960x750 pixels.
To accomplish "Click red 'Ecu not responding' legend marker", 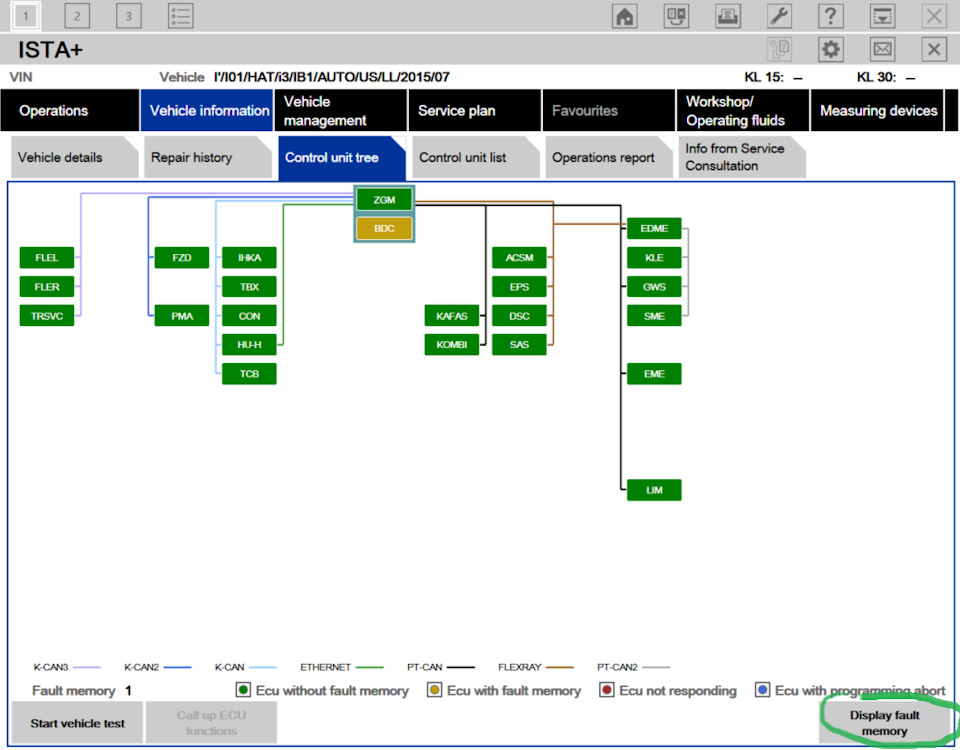I will coord(607,690).
